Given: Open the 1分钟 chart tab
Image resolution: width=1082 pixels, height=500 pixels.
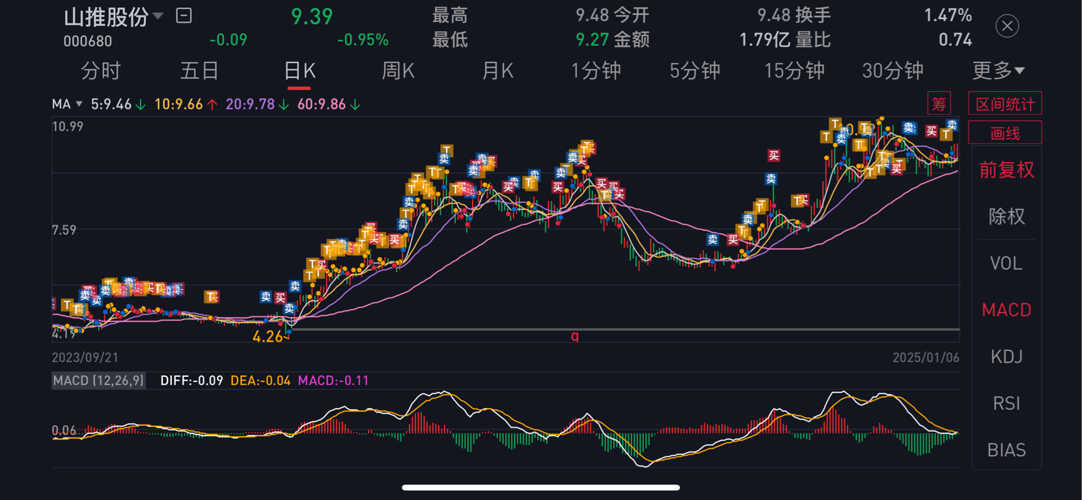Looking at the screenshot, I should click(x=596, y=70).
